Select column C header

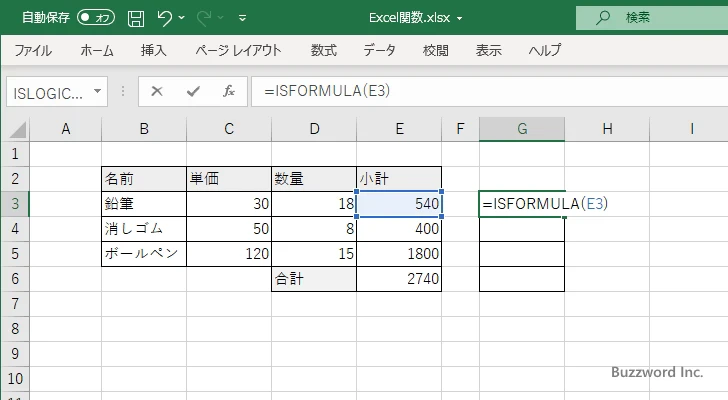(x=229, y=129)
